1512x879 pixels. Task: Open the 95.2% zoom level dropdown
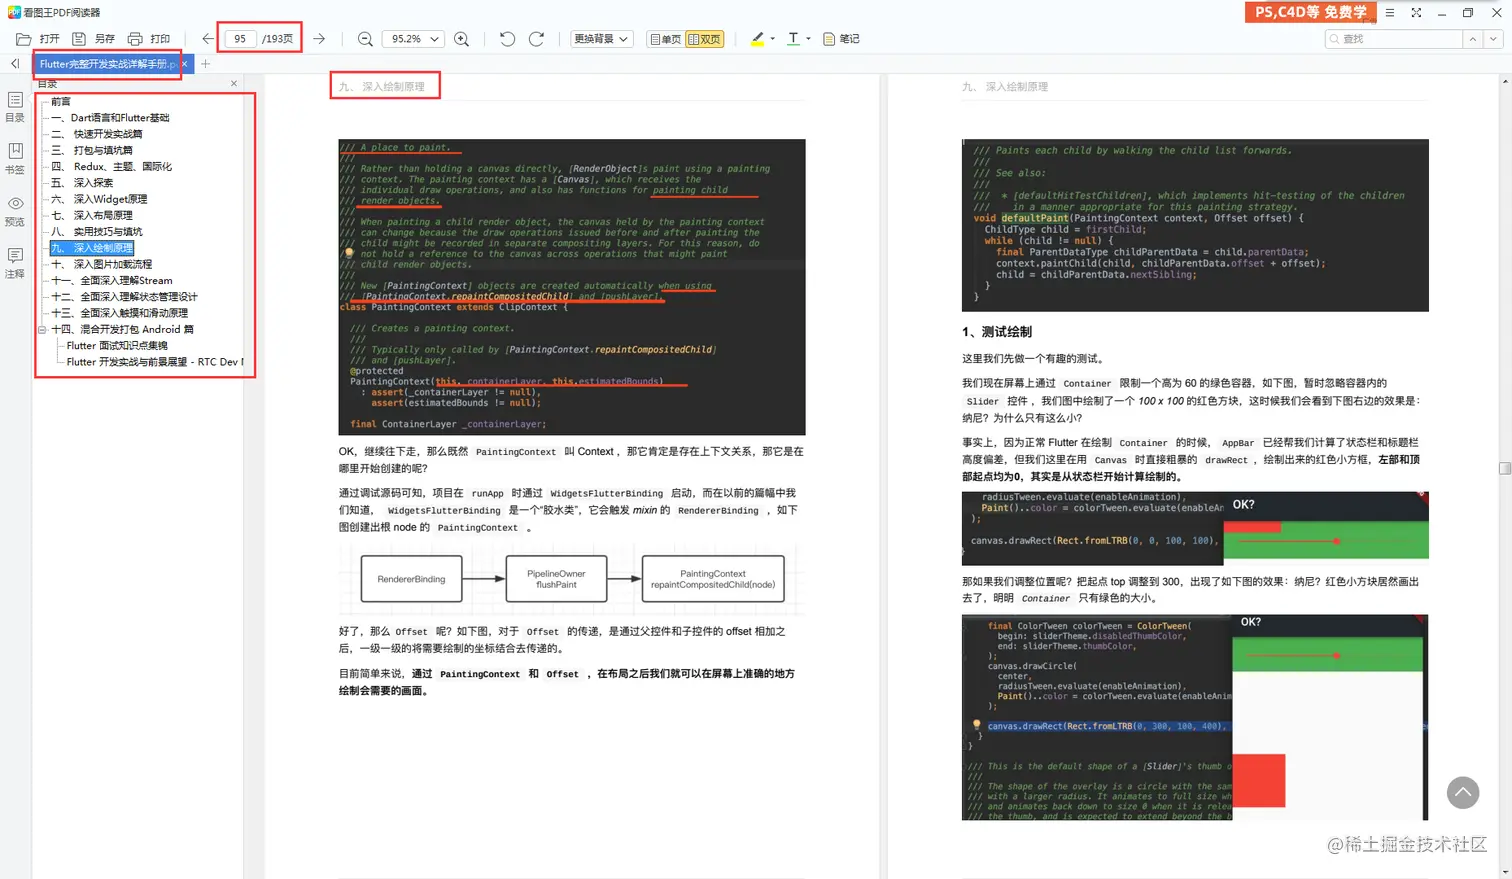pyautogui.click(x=414, y=39)
